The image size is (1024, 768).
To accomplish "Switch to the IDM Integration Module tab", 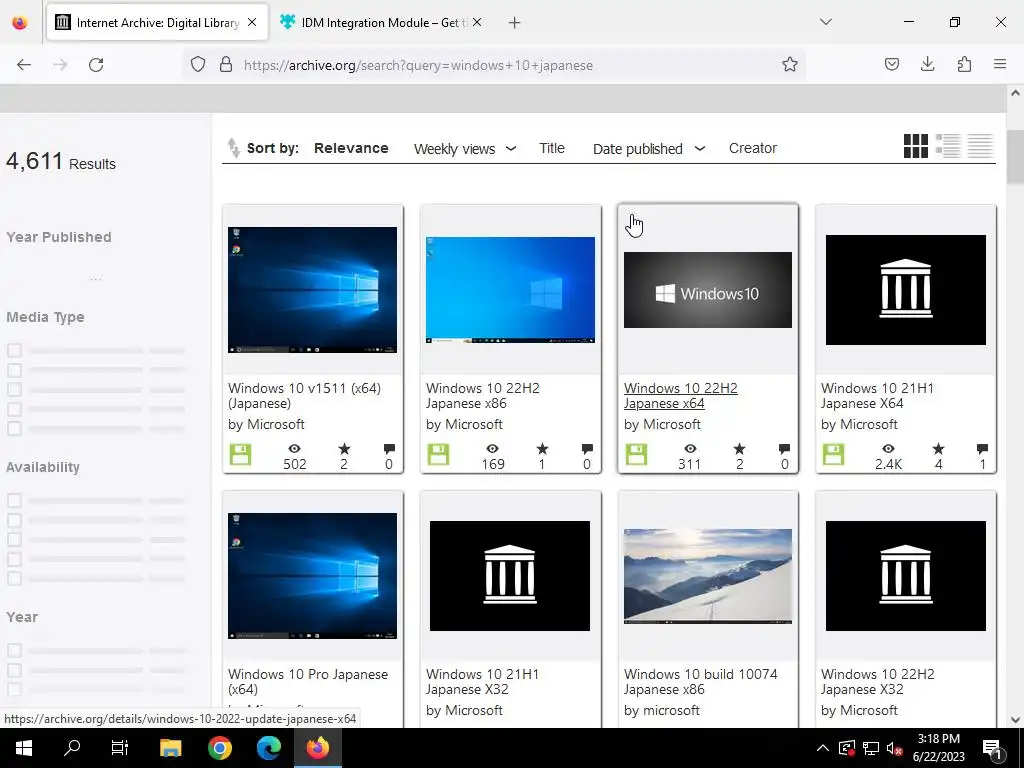I will 382,22.
